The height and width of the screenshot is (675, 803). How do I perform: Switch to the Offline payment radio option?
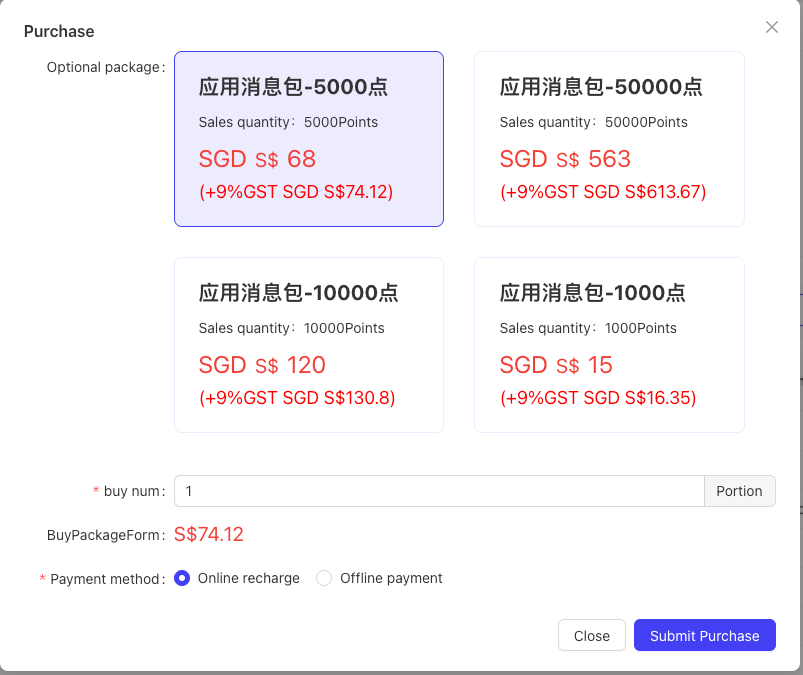[x=324, y=578]
